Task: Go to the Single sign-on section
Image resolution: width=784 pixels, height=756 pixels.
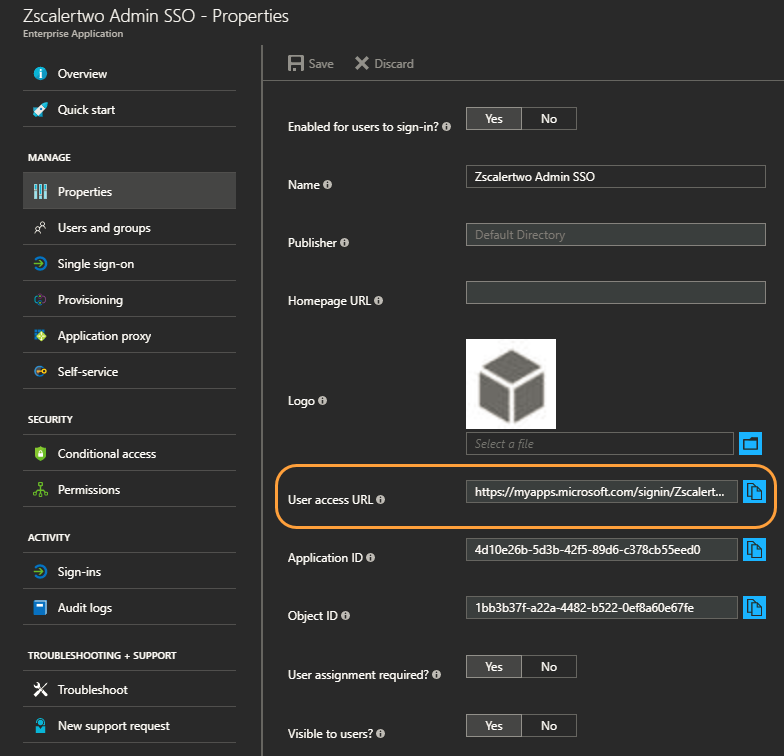Action: [96, 264]
